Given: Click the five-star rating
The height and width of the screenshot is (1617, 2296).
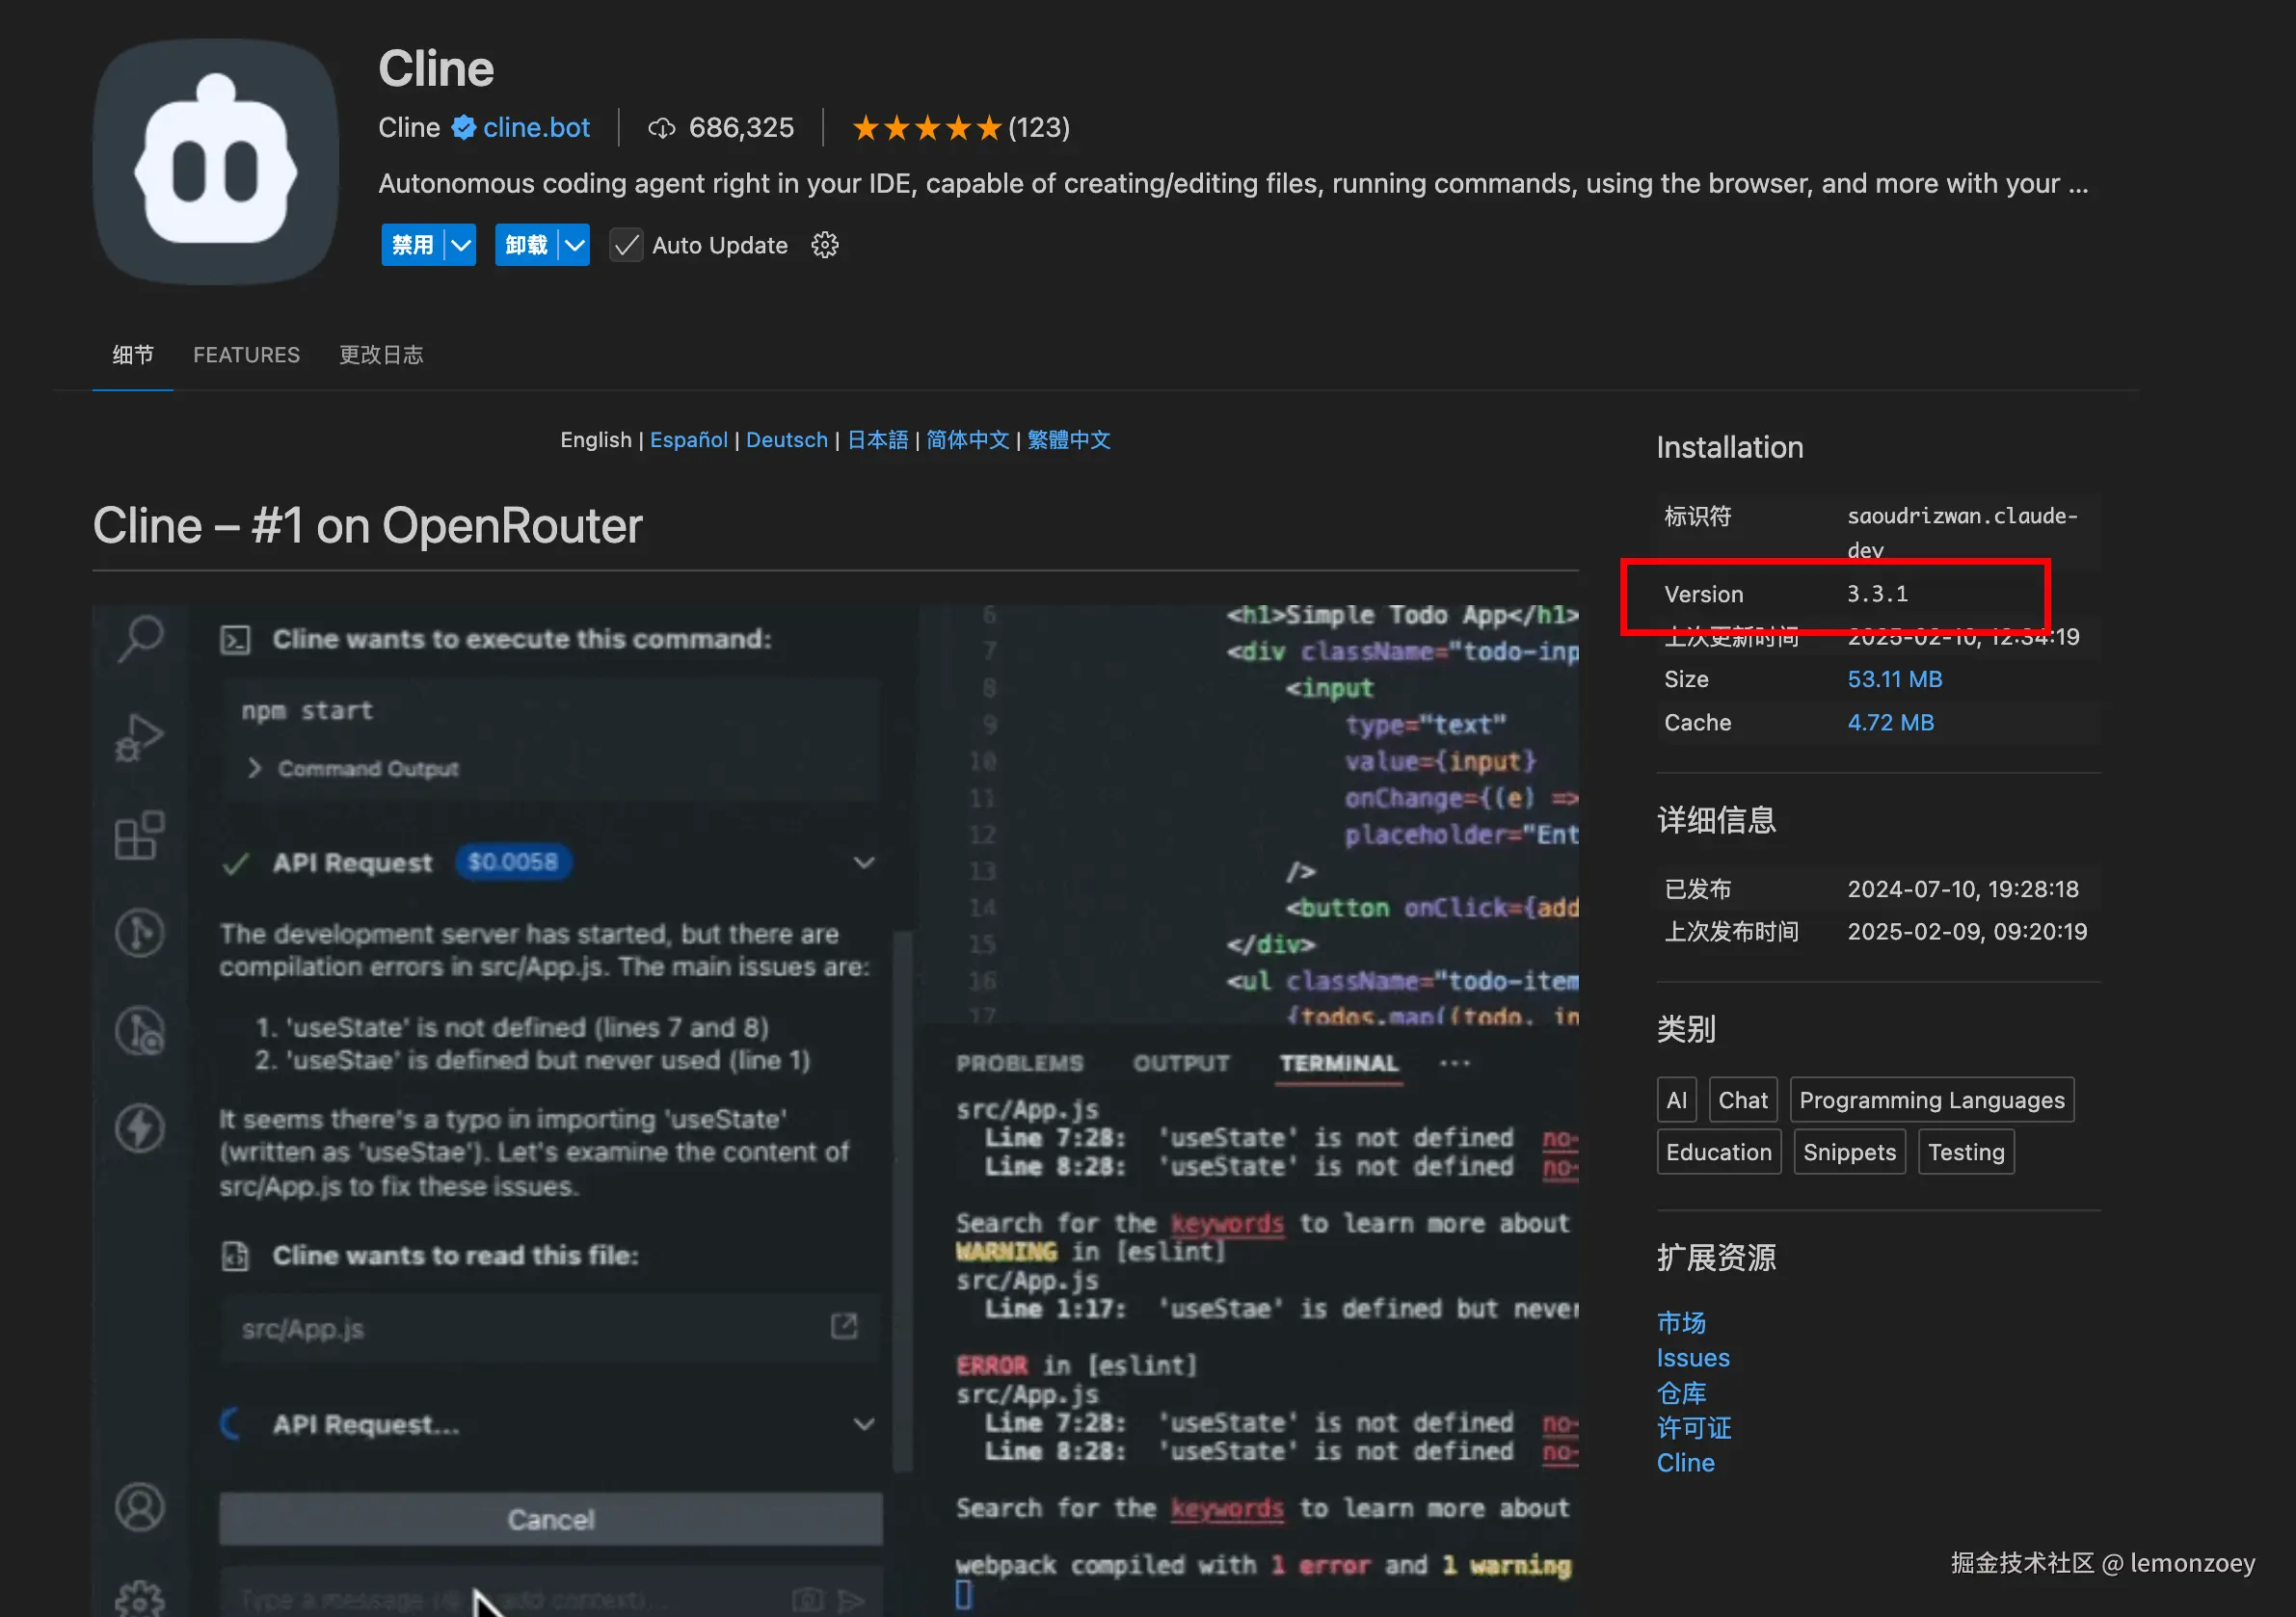Looking at the screenshot, I should [x=926, y=128].
